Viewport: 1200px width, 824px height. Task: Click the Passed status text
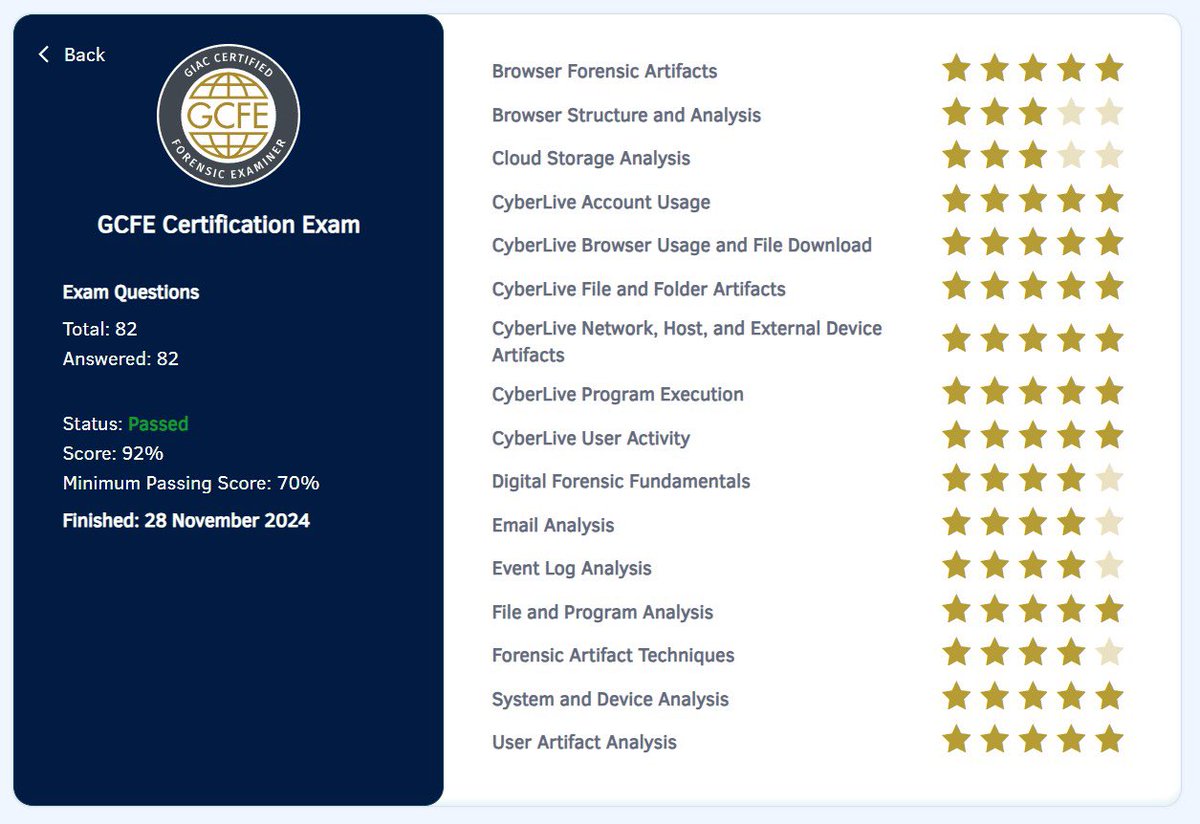coord(158,424)
